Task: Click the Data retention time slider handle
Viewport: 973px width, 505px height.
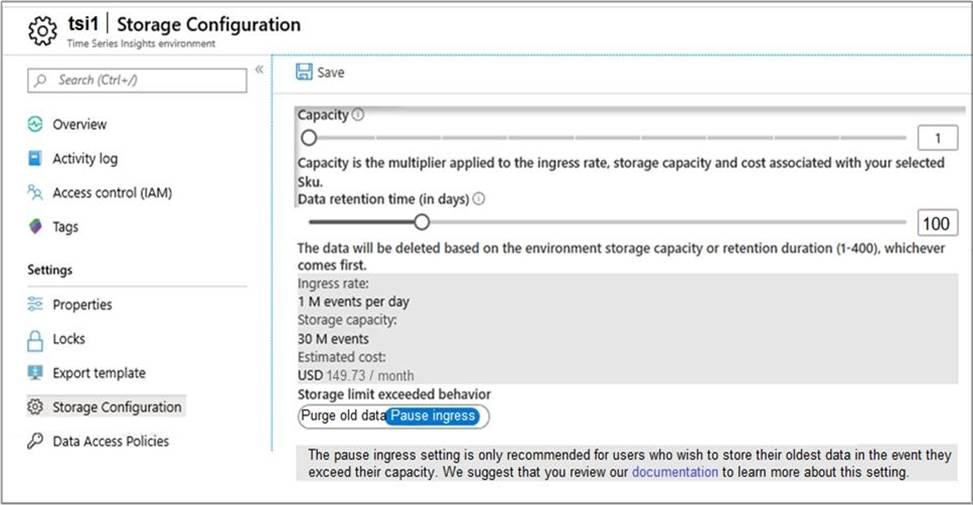Action: (422, 222)
